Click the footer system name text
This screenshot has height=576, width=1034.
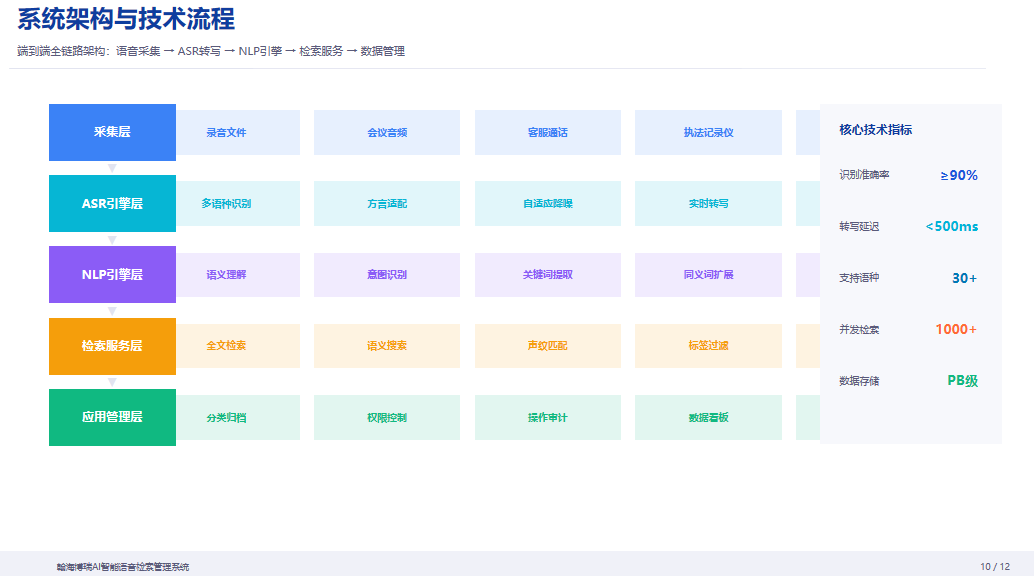pyautogui.click(x=123, y=567)
